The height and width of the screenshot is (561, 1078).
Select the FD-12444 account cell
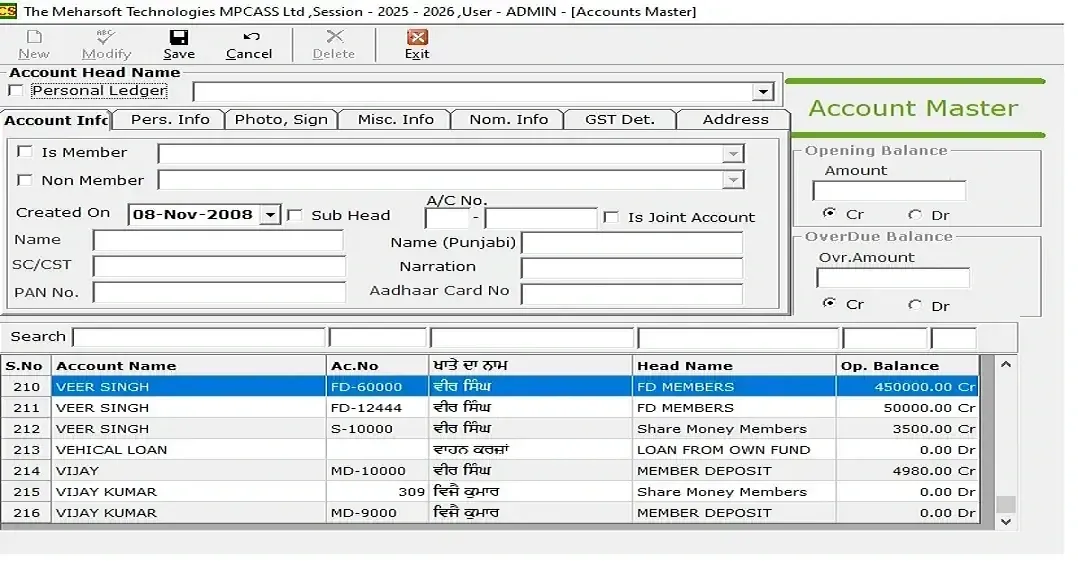[377, 408]
